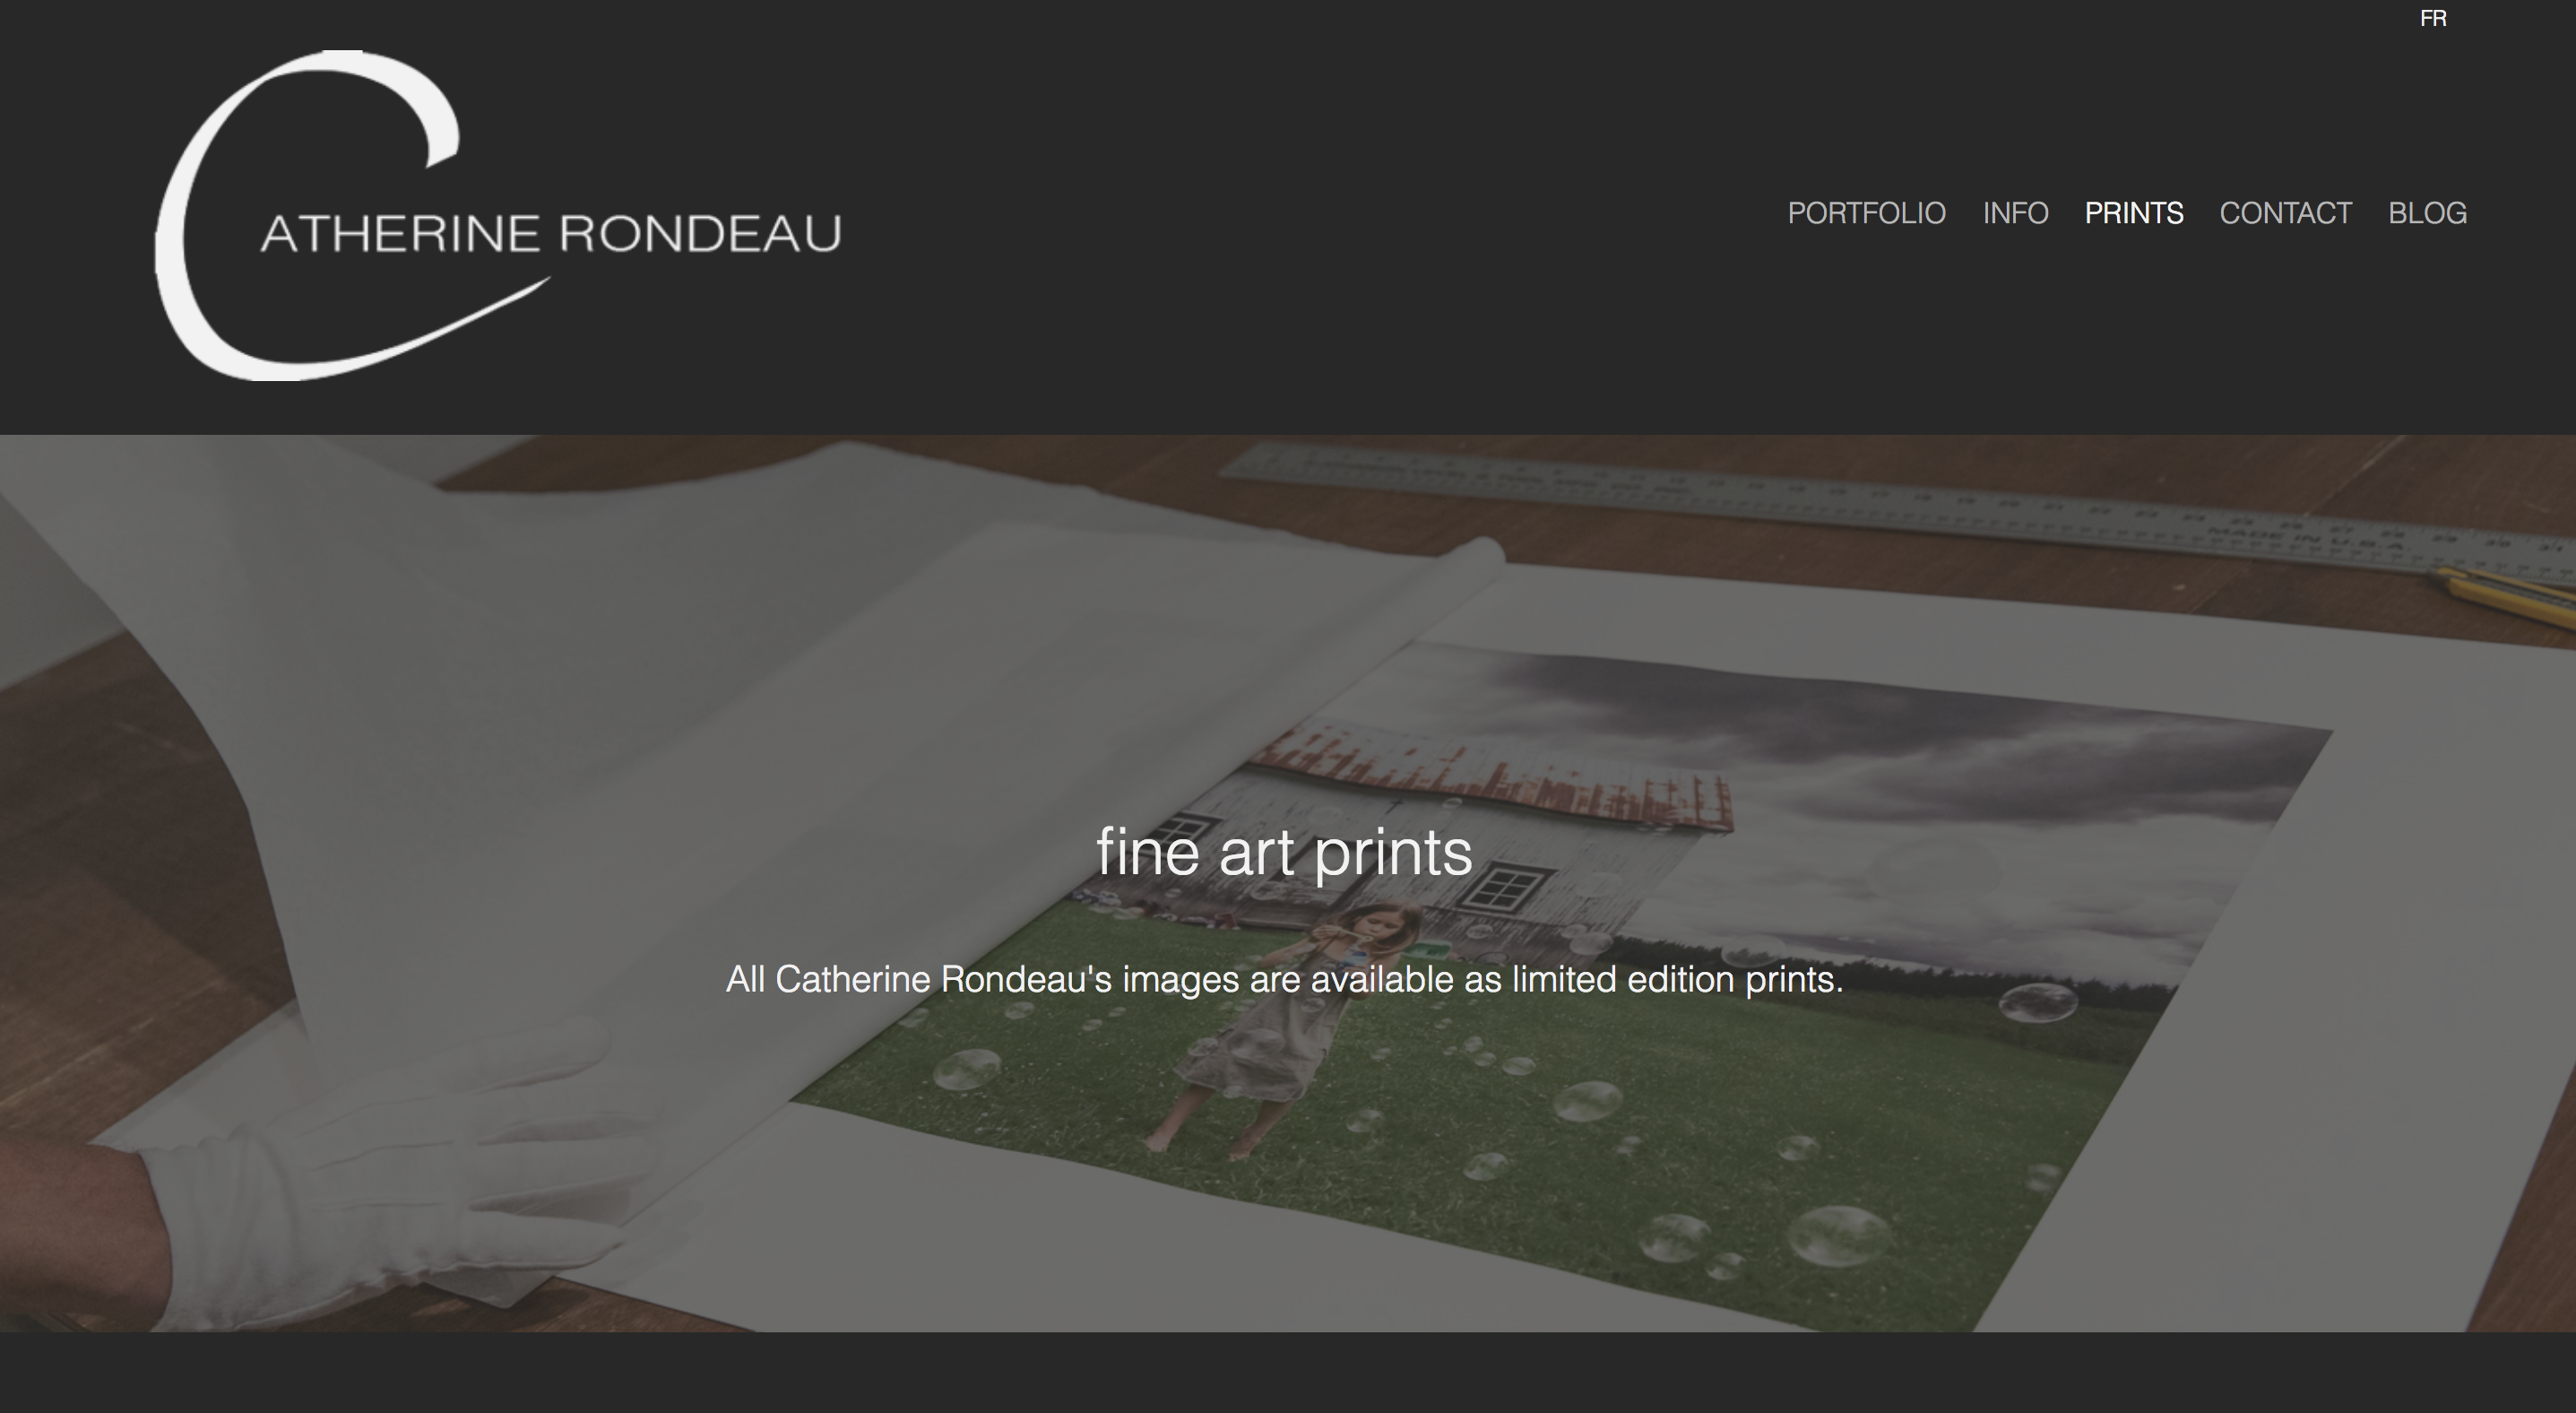The image size is (2576, 1413).
Task: Select the Prints navigation item
Action: pyautogui.click(x=2133, y=213)
